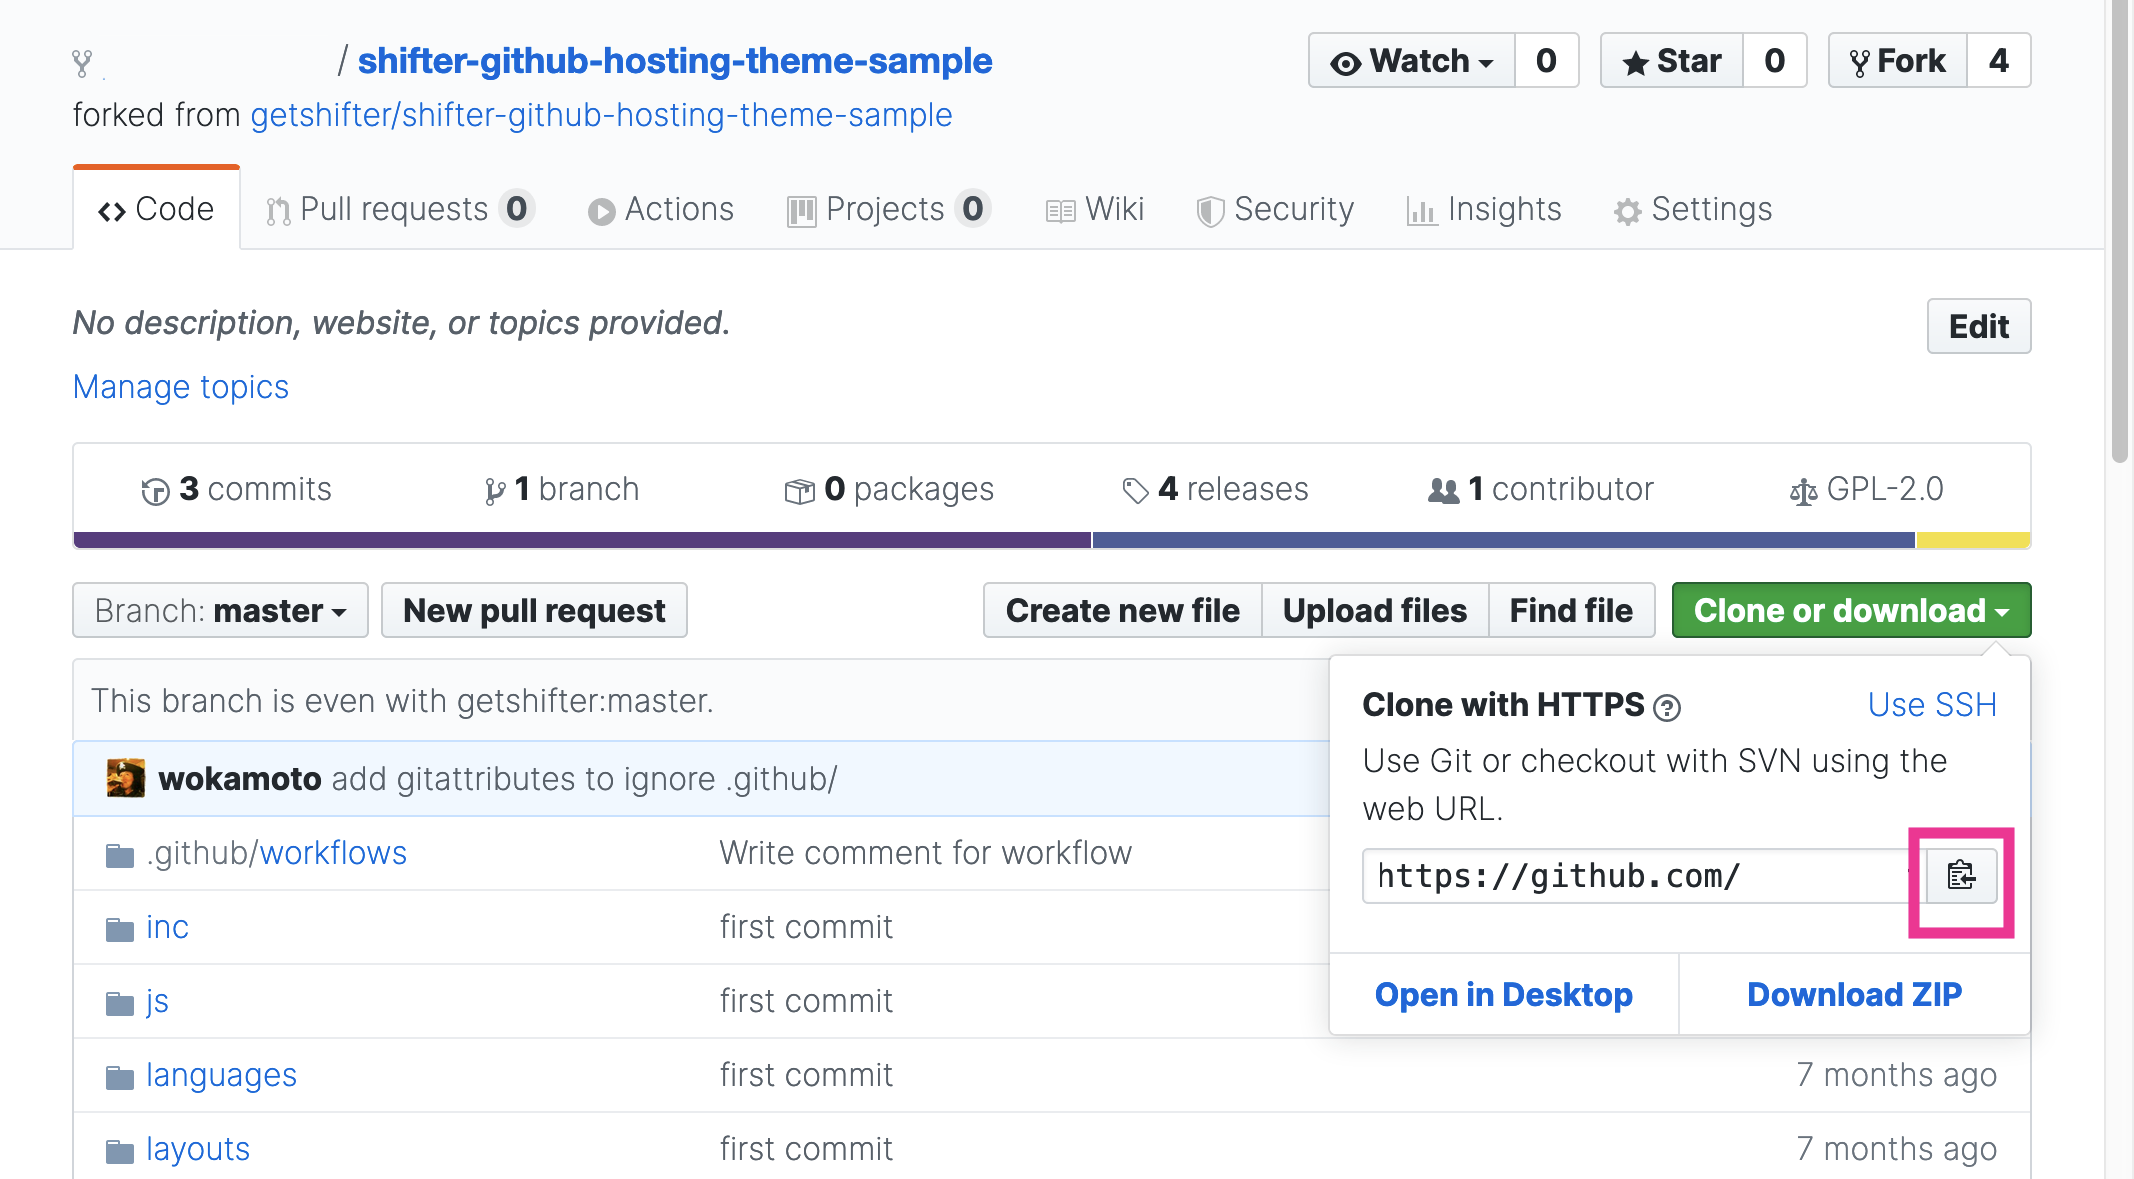Start a New pull request
This screenshot has width=2134, height=1179.
click(534, 610)
